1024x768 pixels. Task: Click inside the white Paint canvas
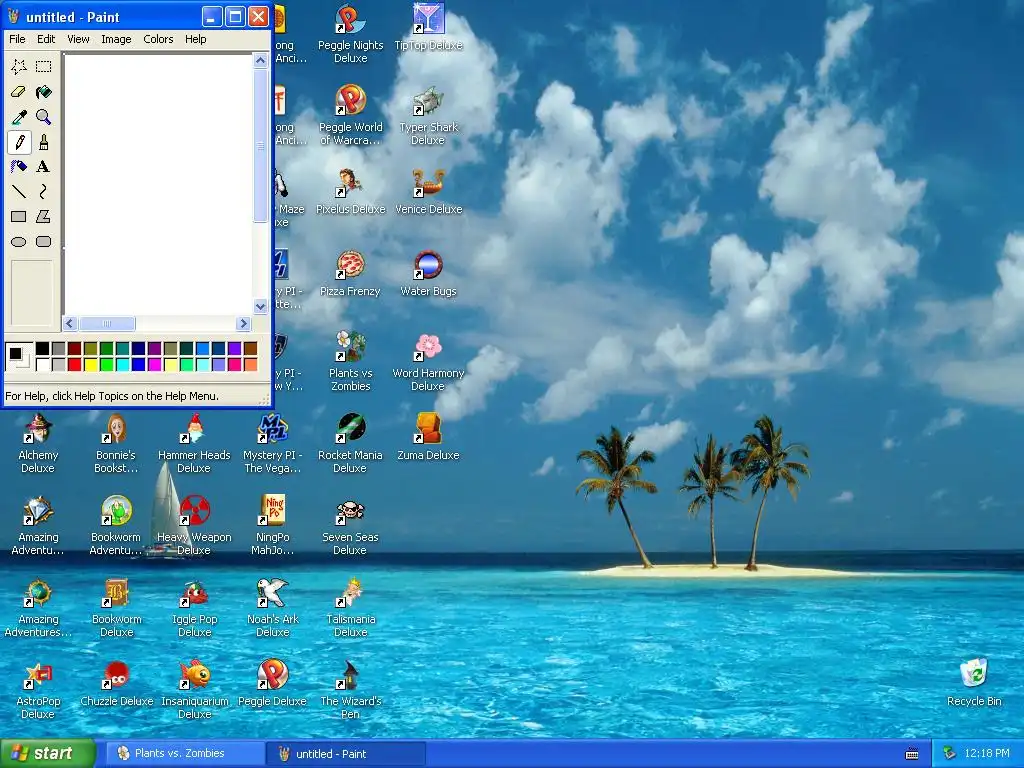tap(158, 184)
